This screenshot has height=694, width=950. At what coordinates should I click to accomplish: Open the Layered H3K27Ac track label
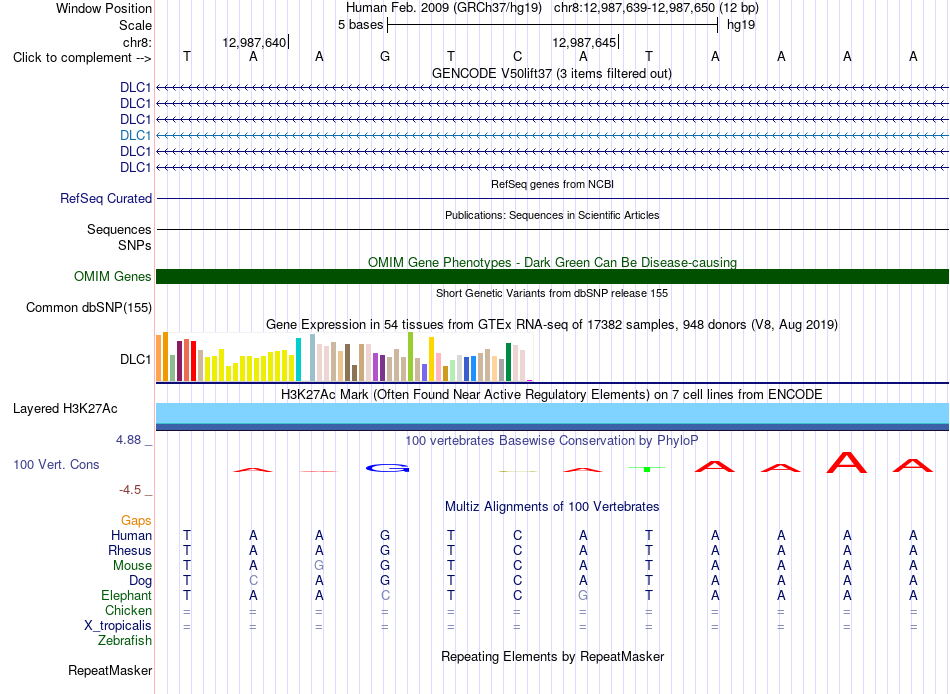point(65,409)
